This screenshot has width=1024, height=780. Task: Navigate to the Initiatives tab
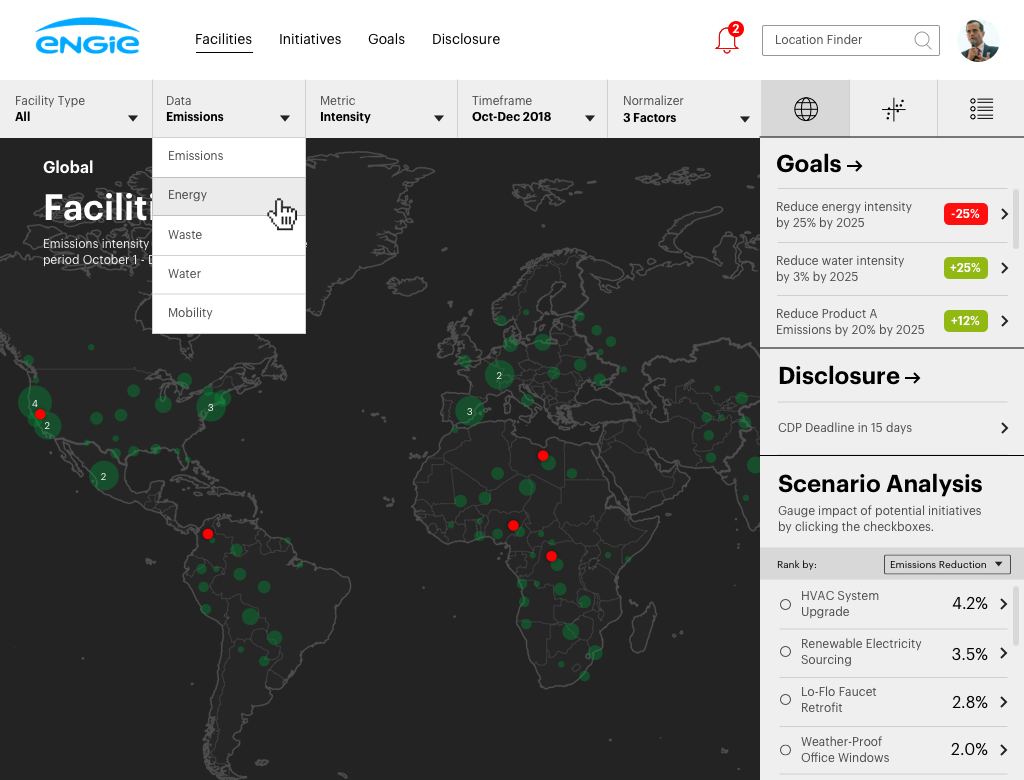[310, 39]
